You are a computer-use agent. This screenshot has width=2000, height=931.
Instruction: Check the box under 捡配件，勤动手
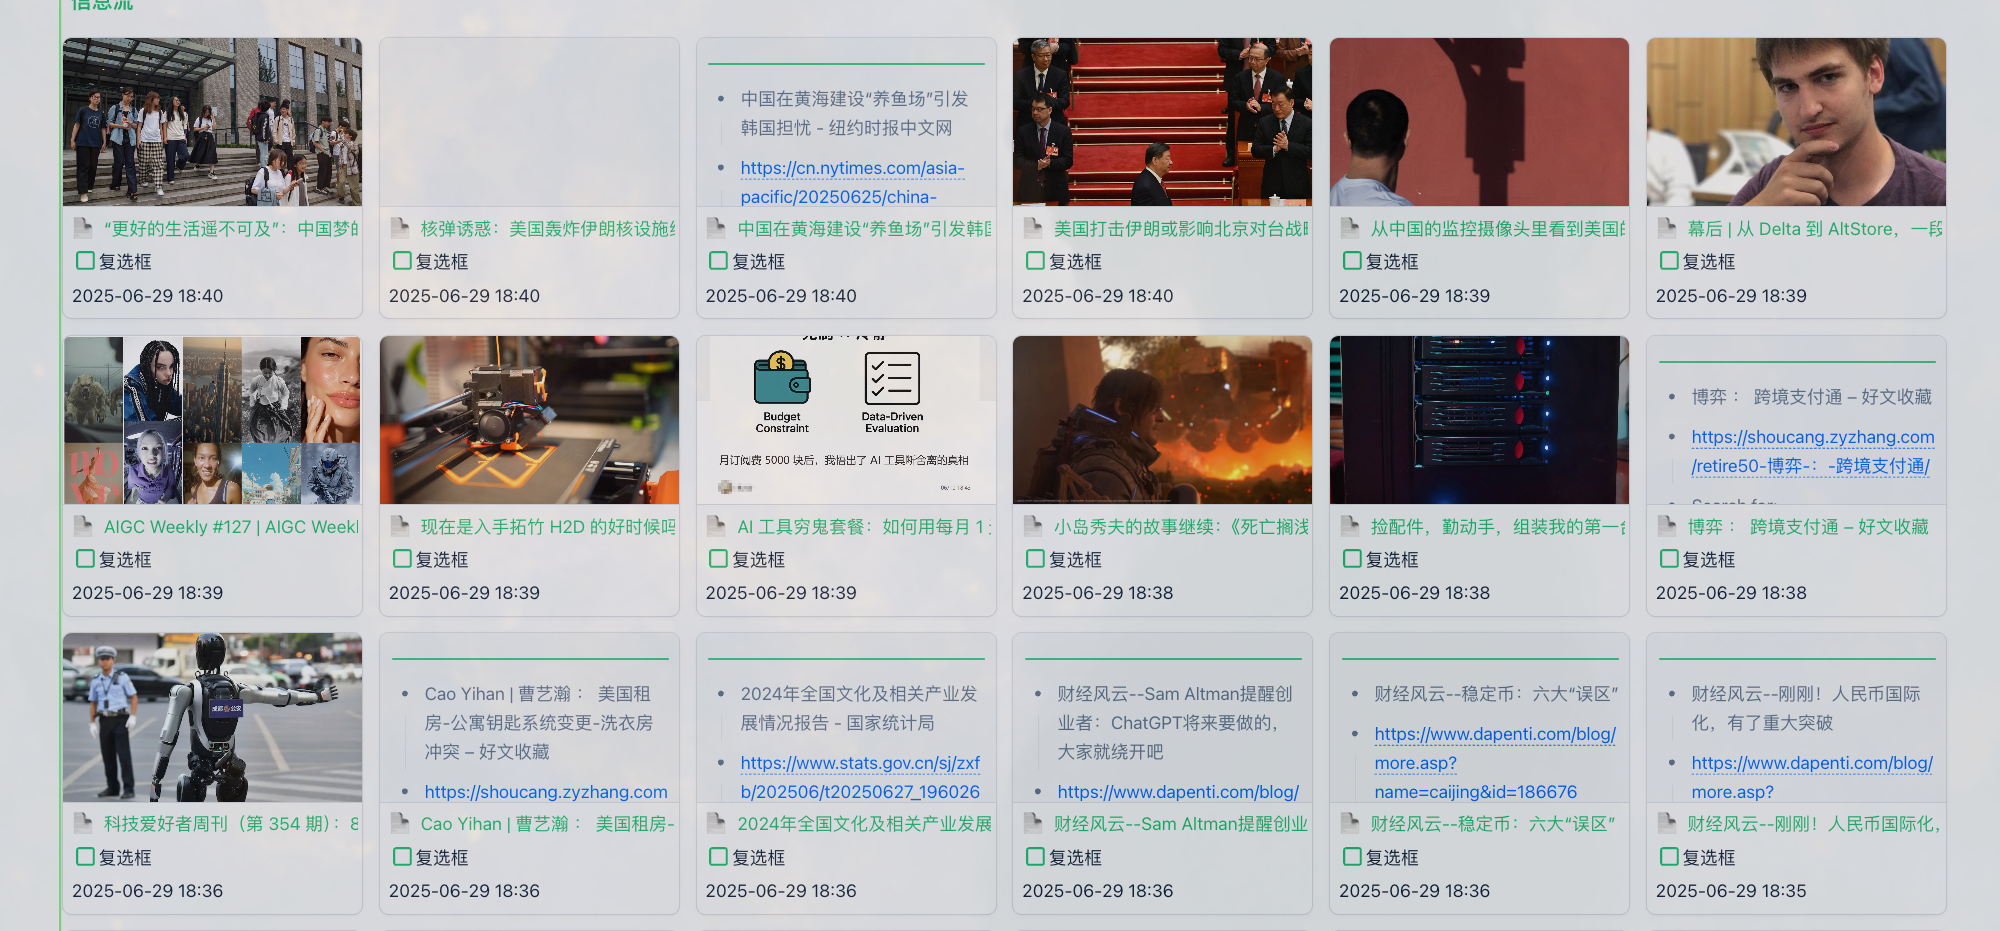tap(1352, 559)
